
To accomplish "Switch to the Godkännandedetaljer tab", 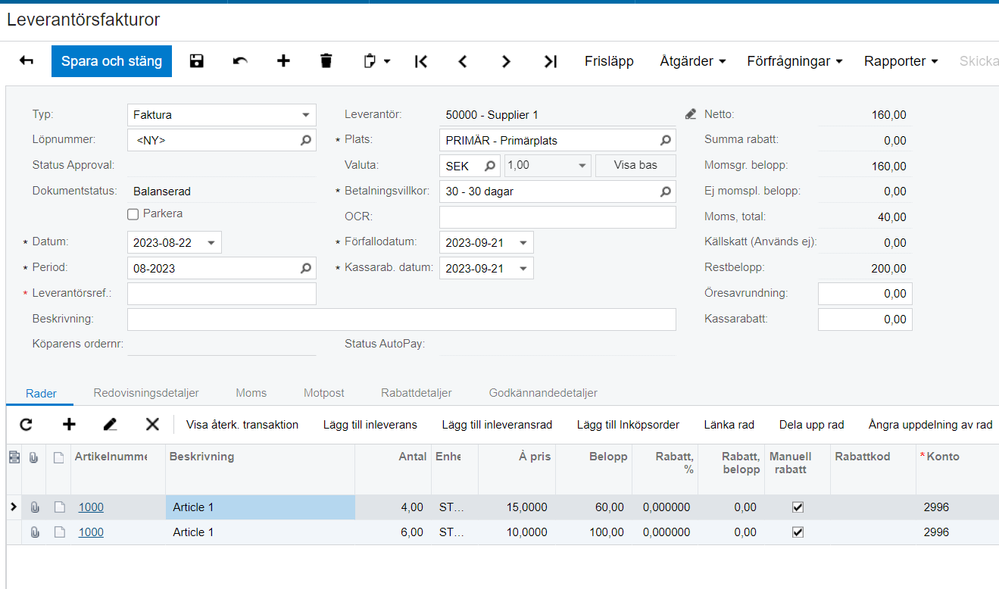I will coord(543,393).
